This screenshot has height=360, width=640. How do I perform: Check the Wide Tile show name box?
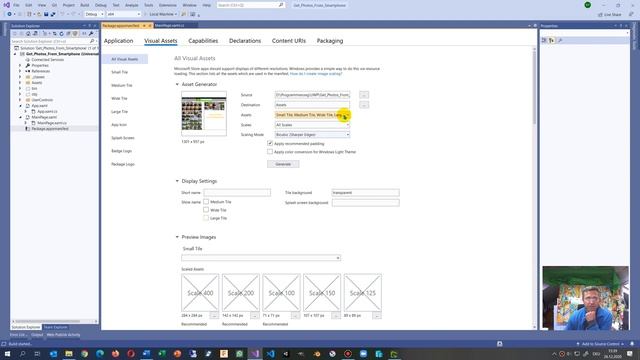coord(206,210)
